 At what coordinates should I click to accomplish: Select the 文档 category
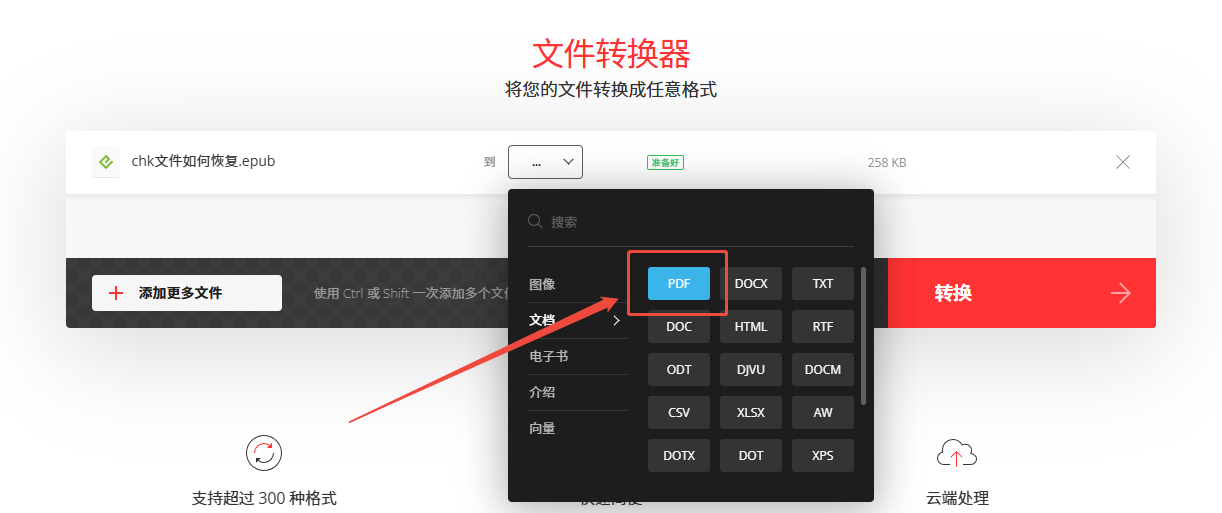542,320
